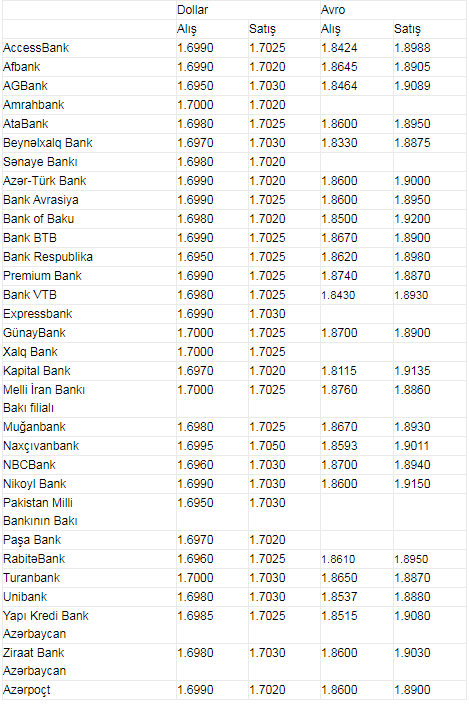Select the AccessBank row name
469x704 pixels.
[36, 48]
